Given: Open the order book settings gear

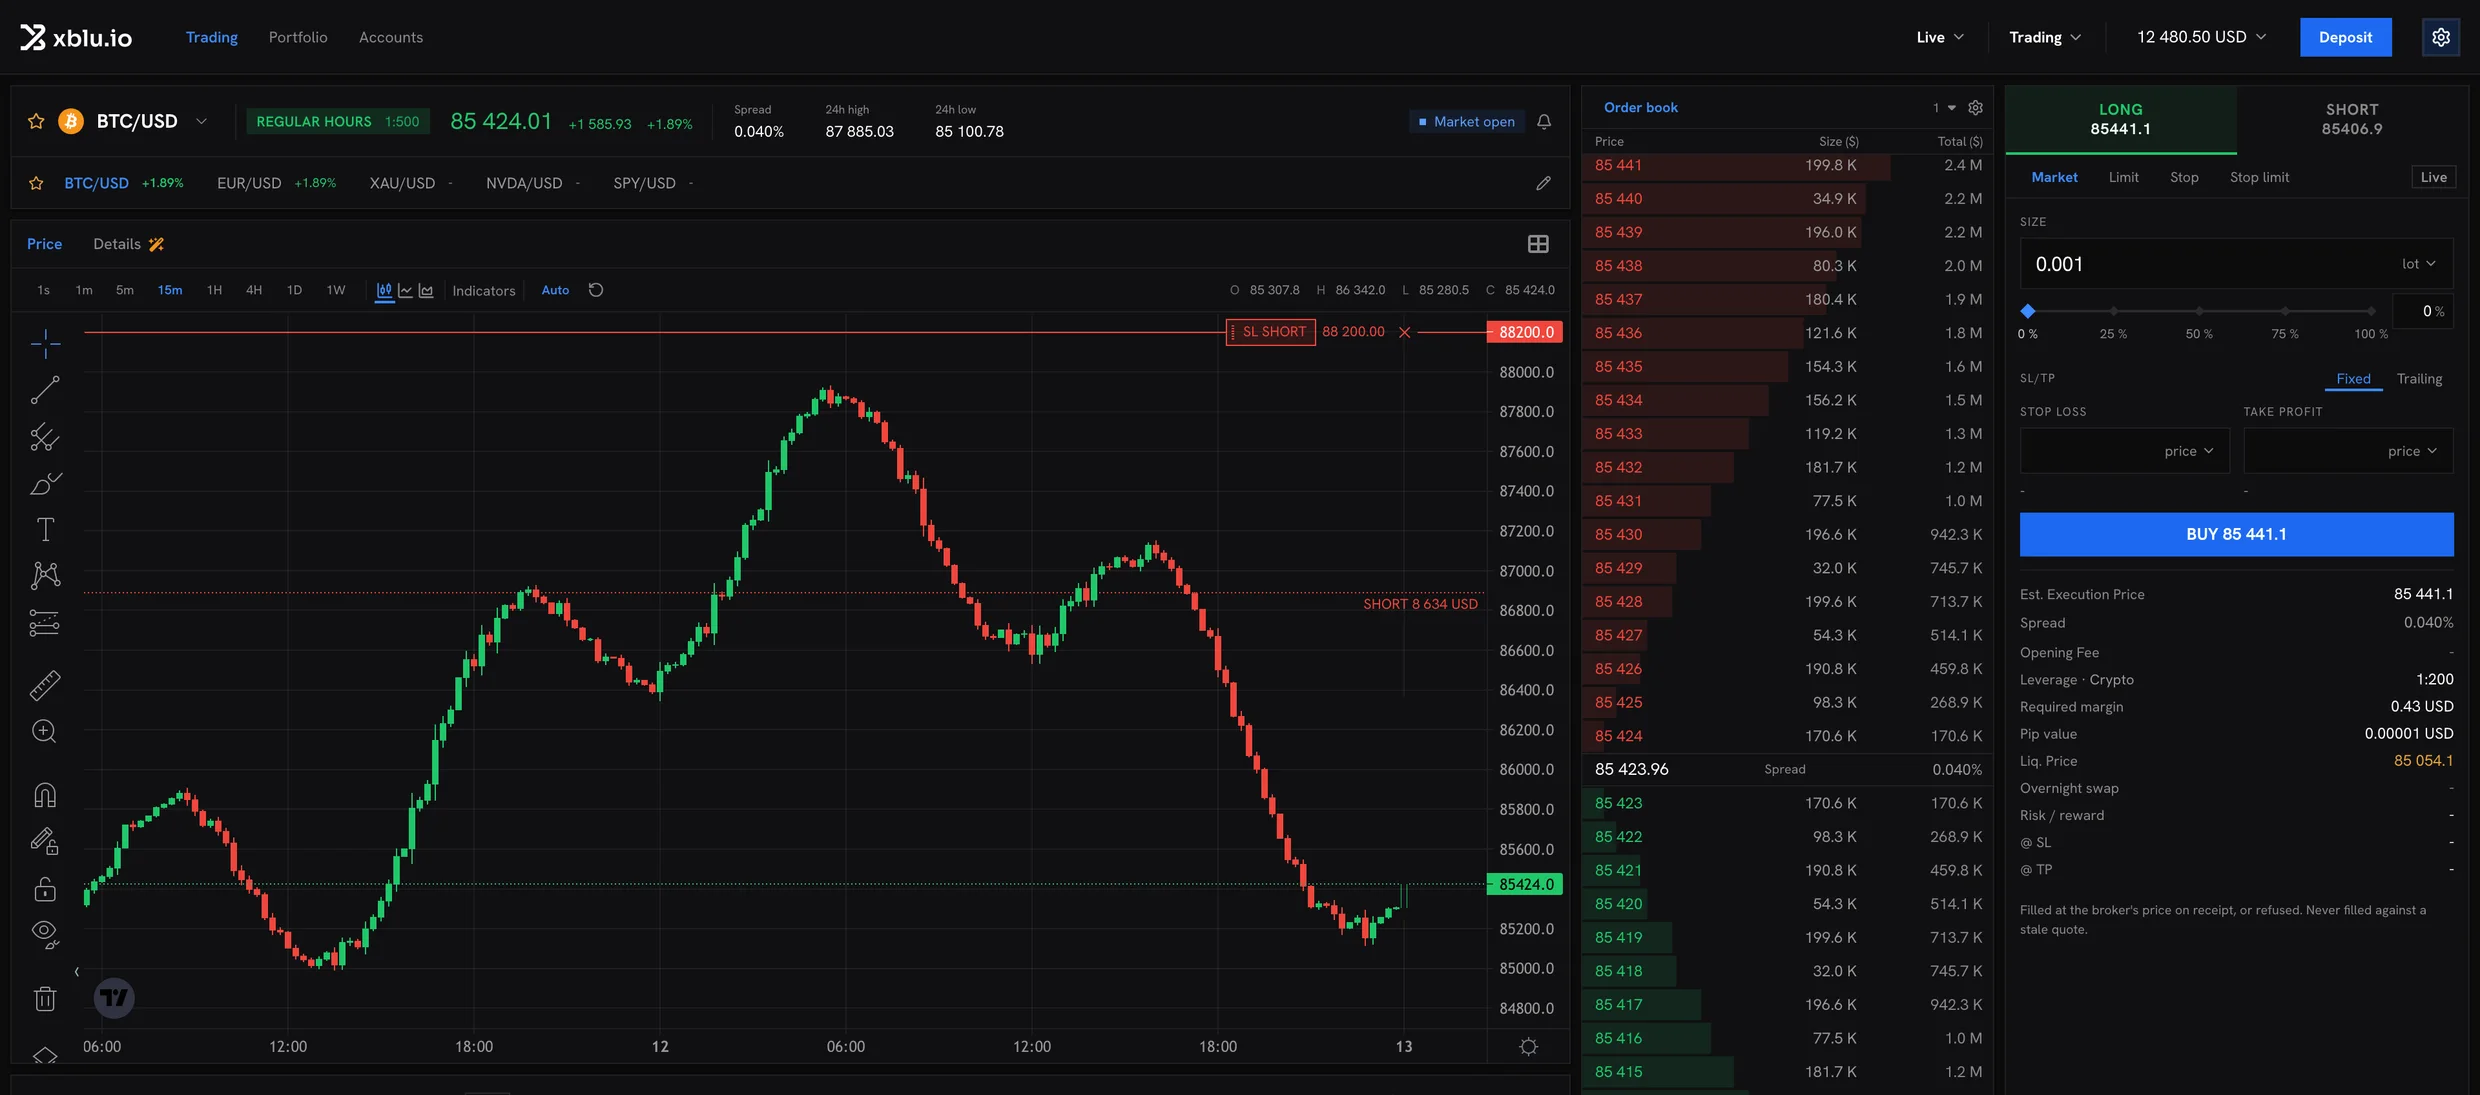Looking at the screenshot, I should [1975, 107].
